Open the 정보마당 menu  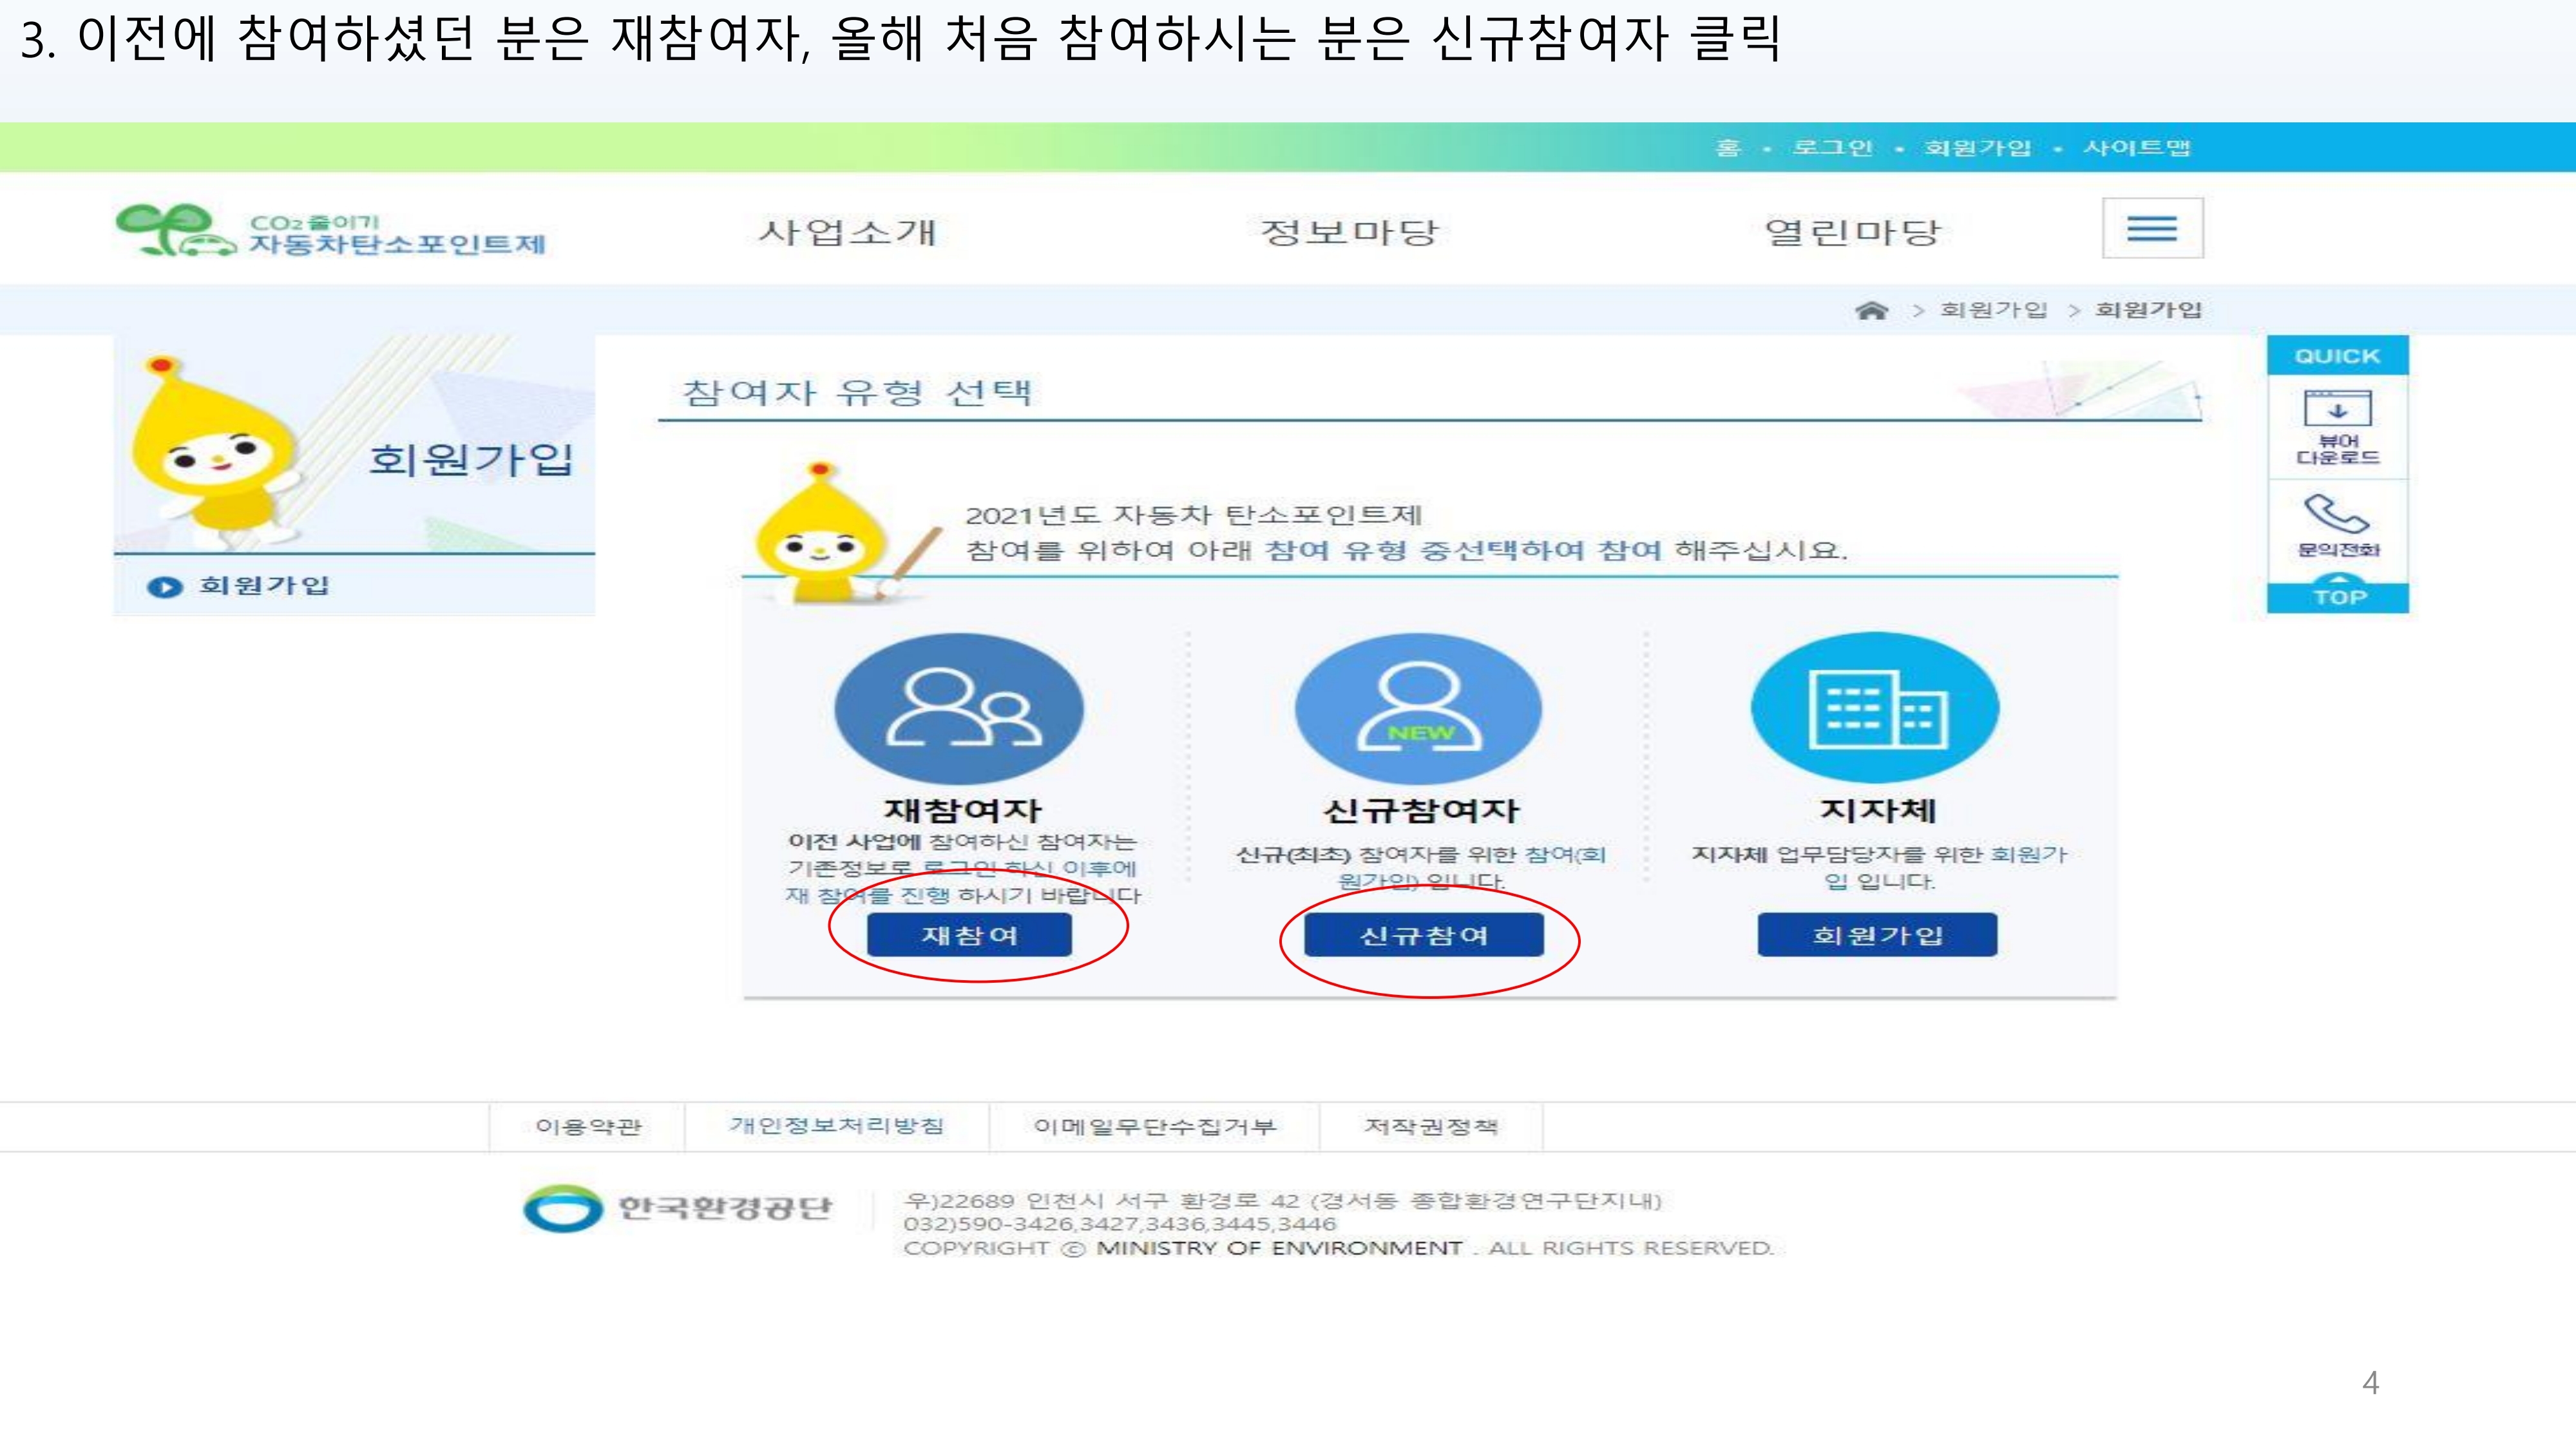pos(1349,232)
